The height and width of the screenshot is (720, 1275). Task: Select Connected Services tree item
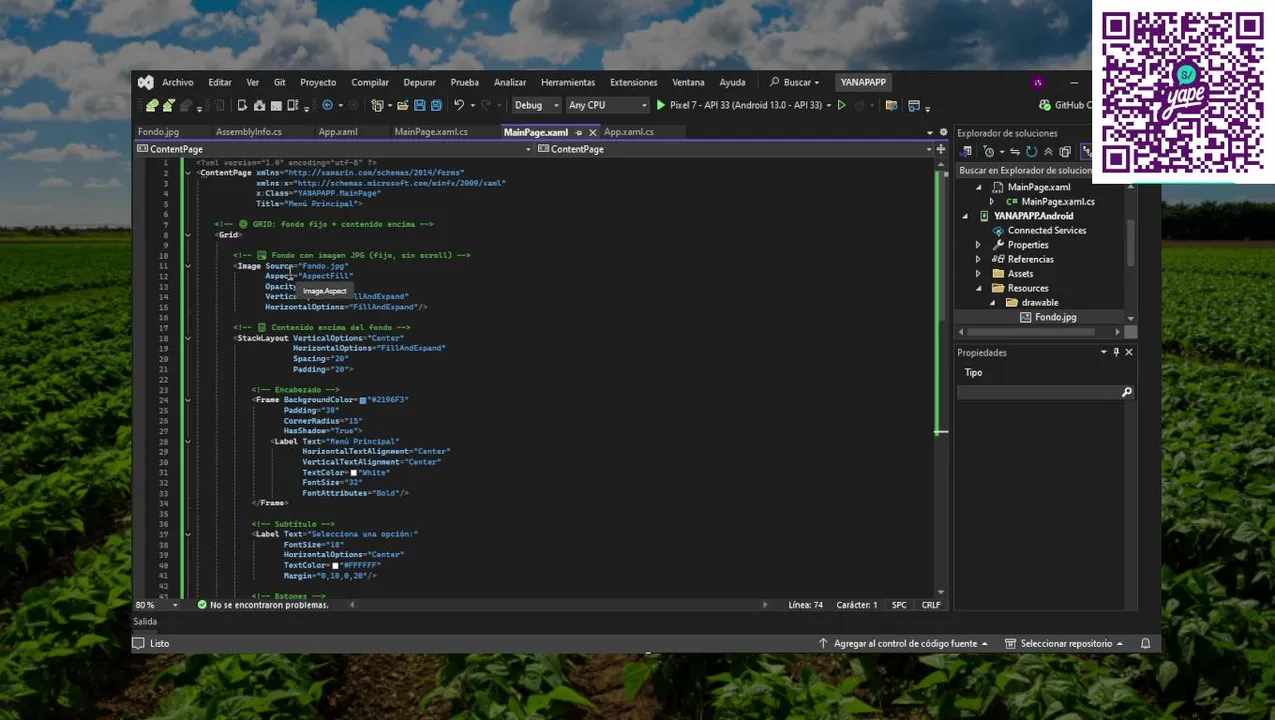point(1046,230)
